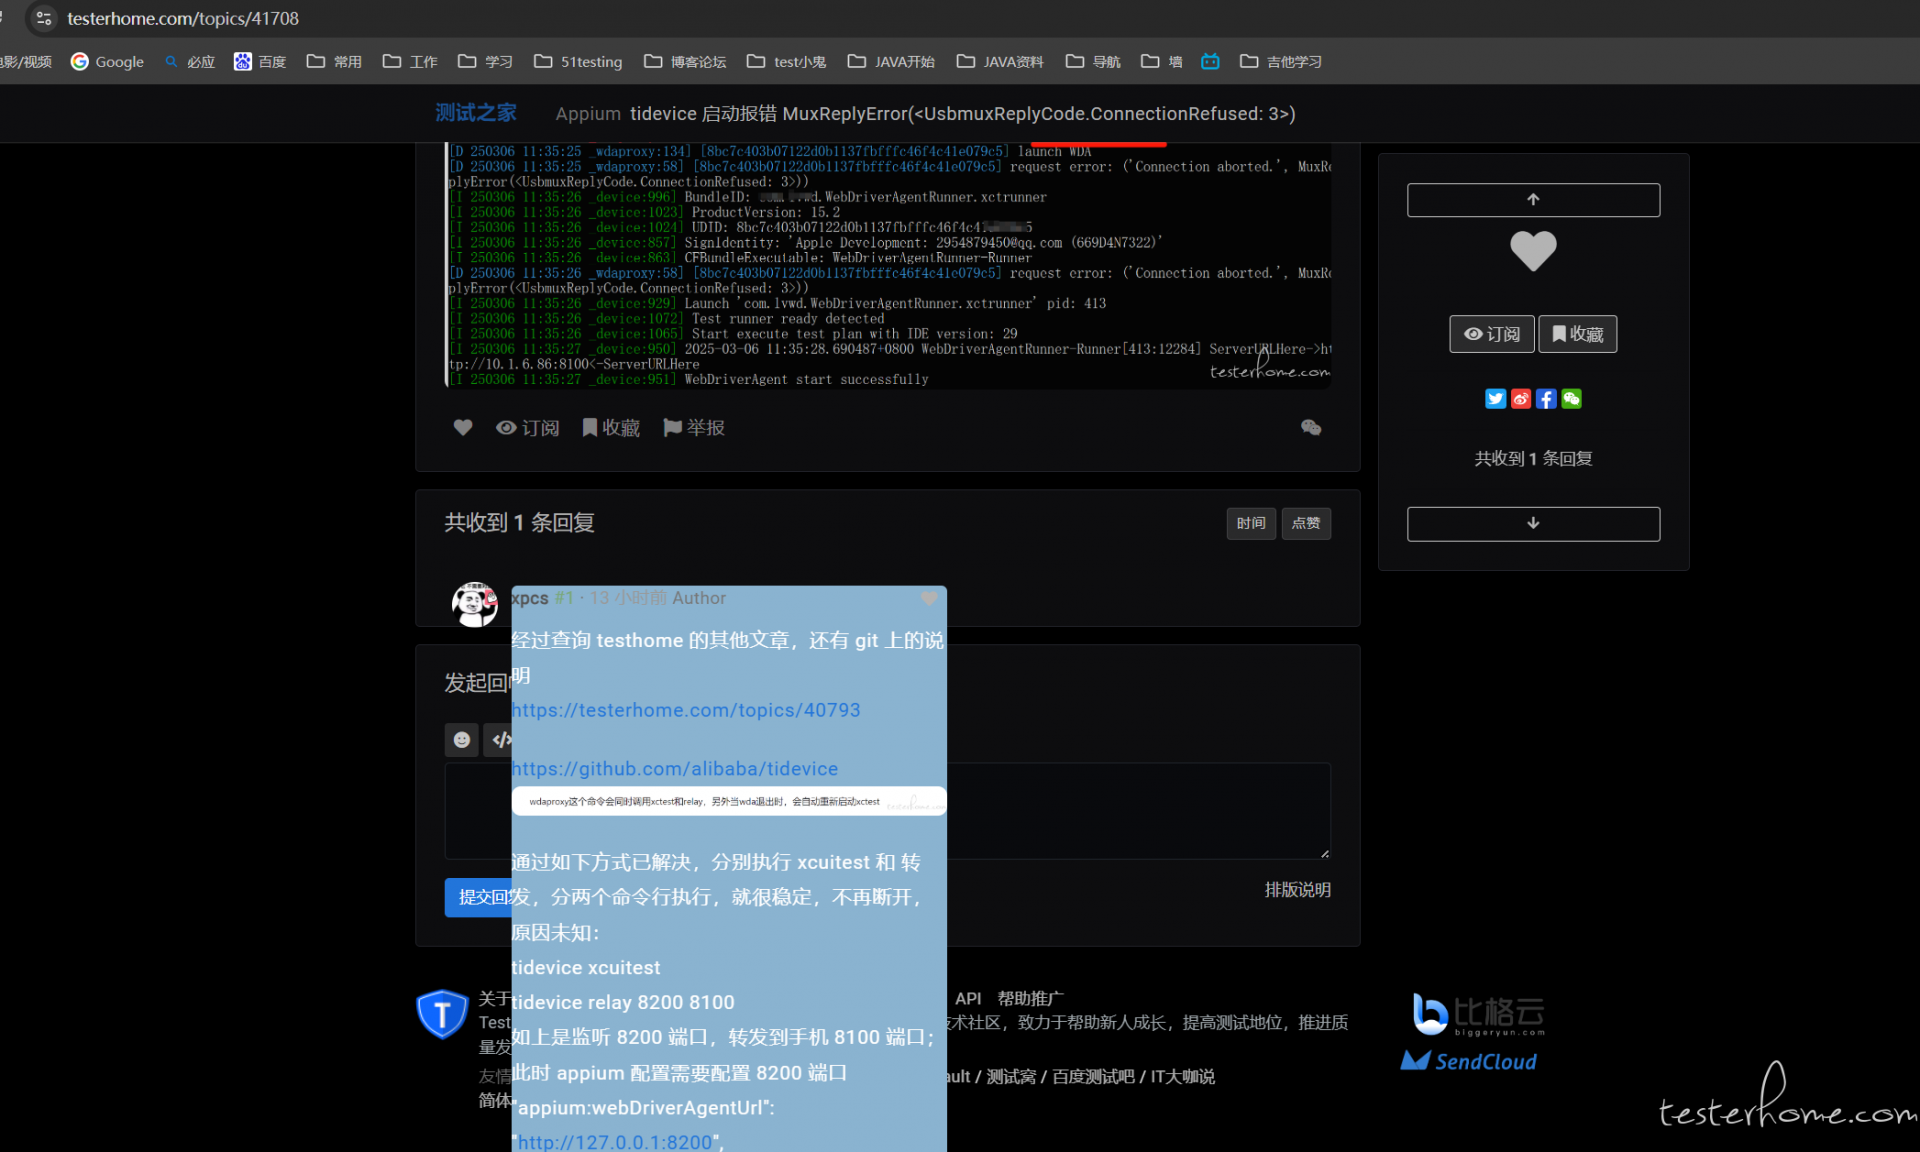1920x1152 pixels.
Task: Open the 墙 bookmark folder
Action: click(1161, 61)
